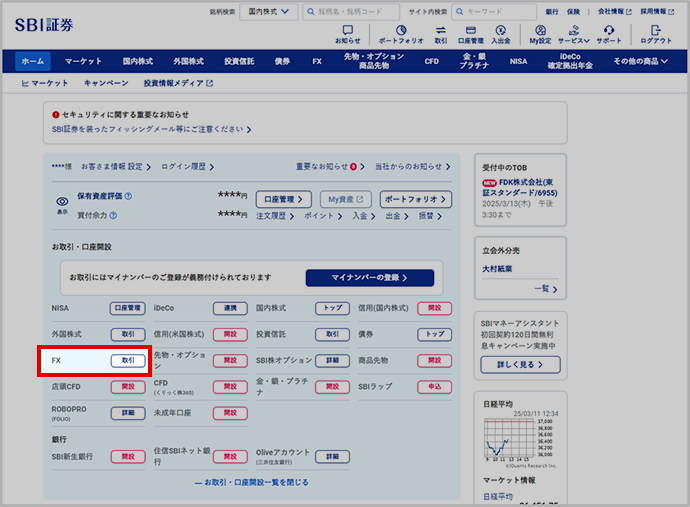Open the 国内株式 nav tab

pos(138,61)
